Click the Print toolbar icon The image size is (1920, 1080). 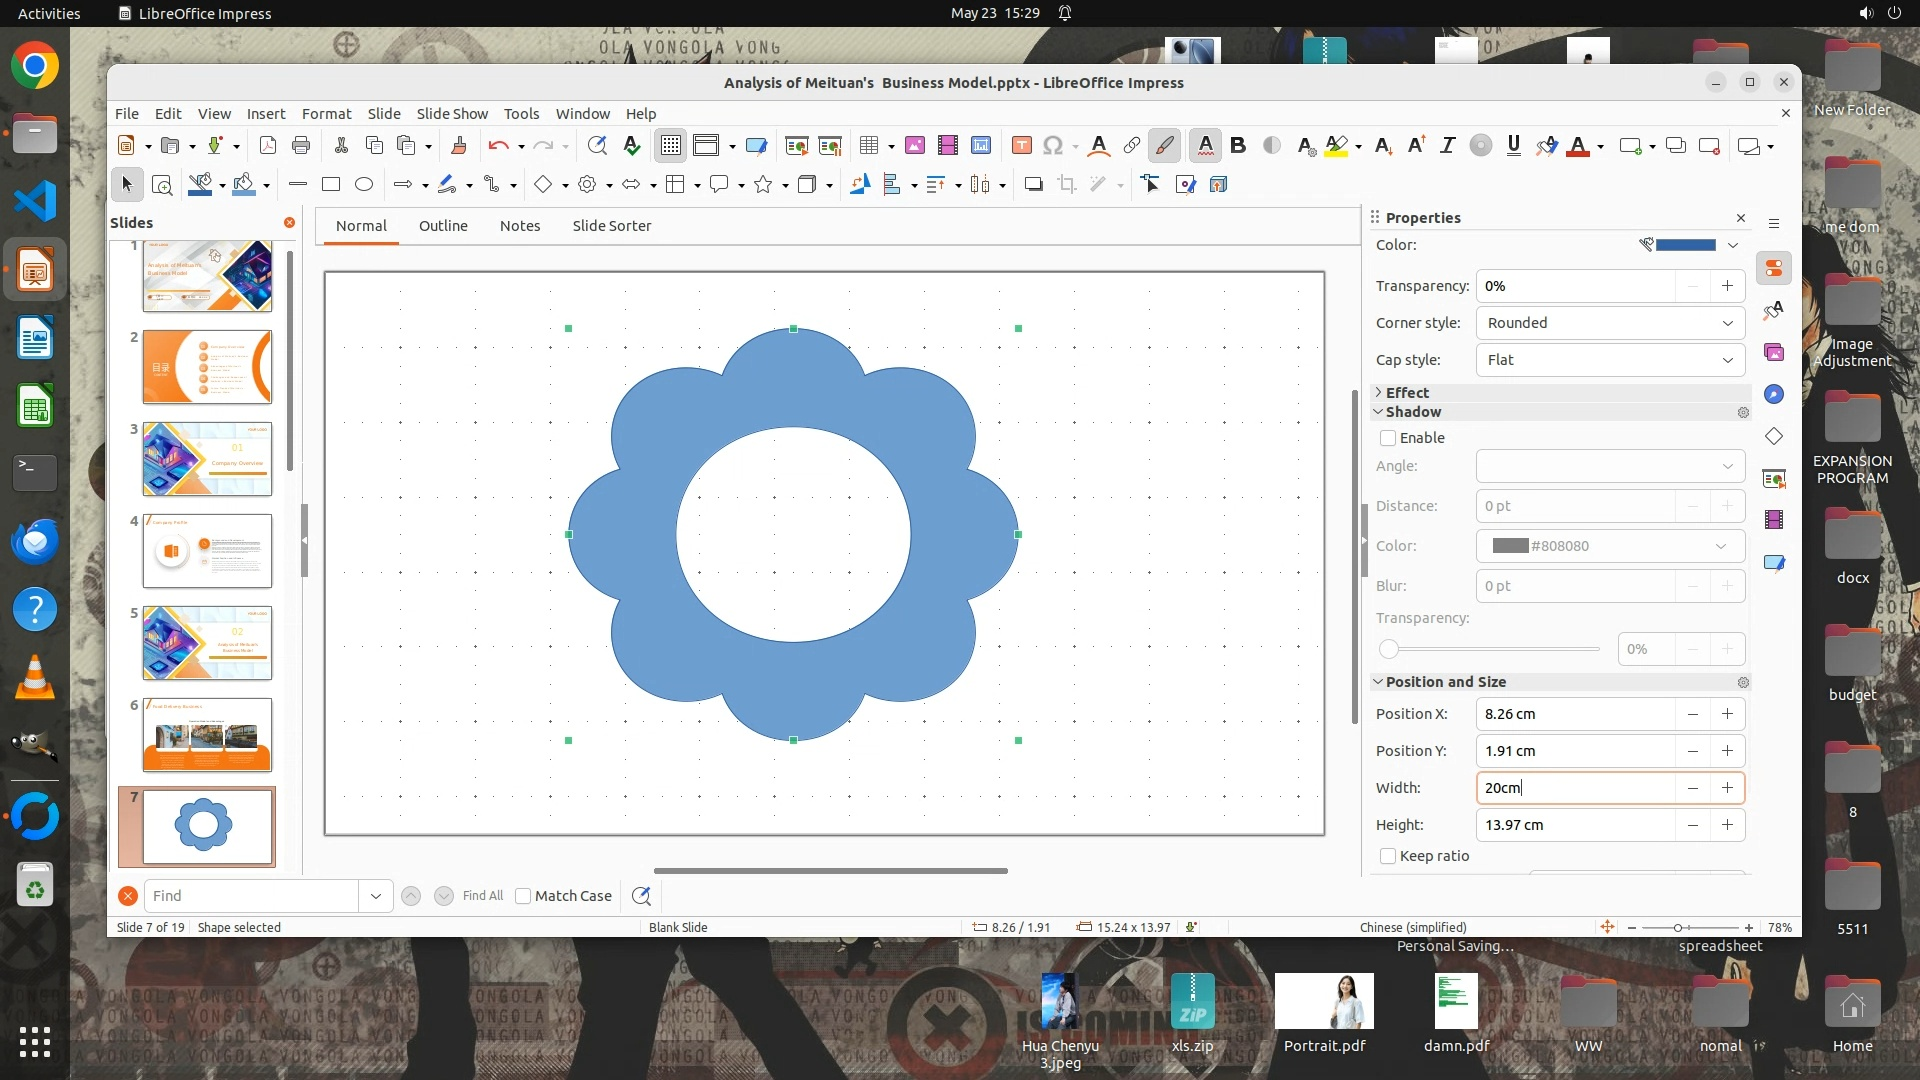pyautogui.click(x=301, y=146)
